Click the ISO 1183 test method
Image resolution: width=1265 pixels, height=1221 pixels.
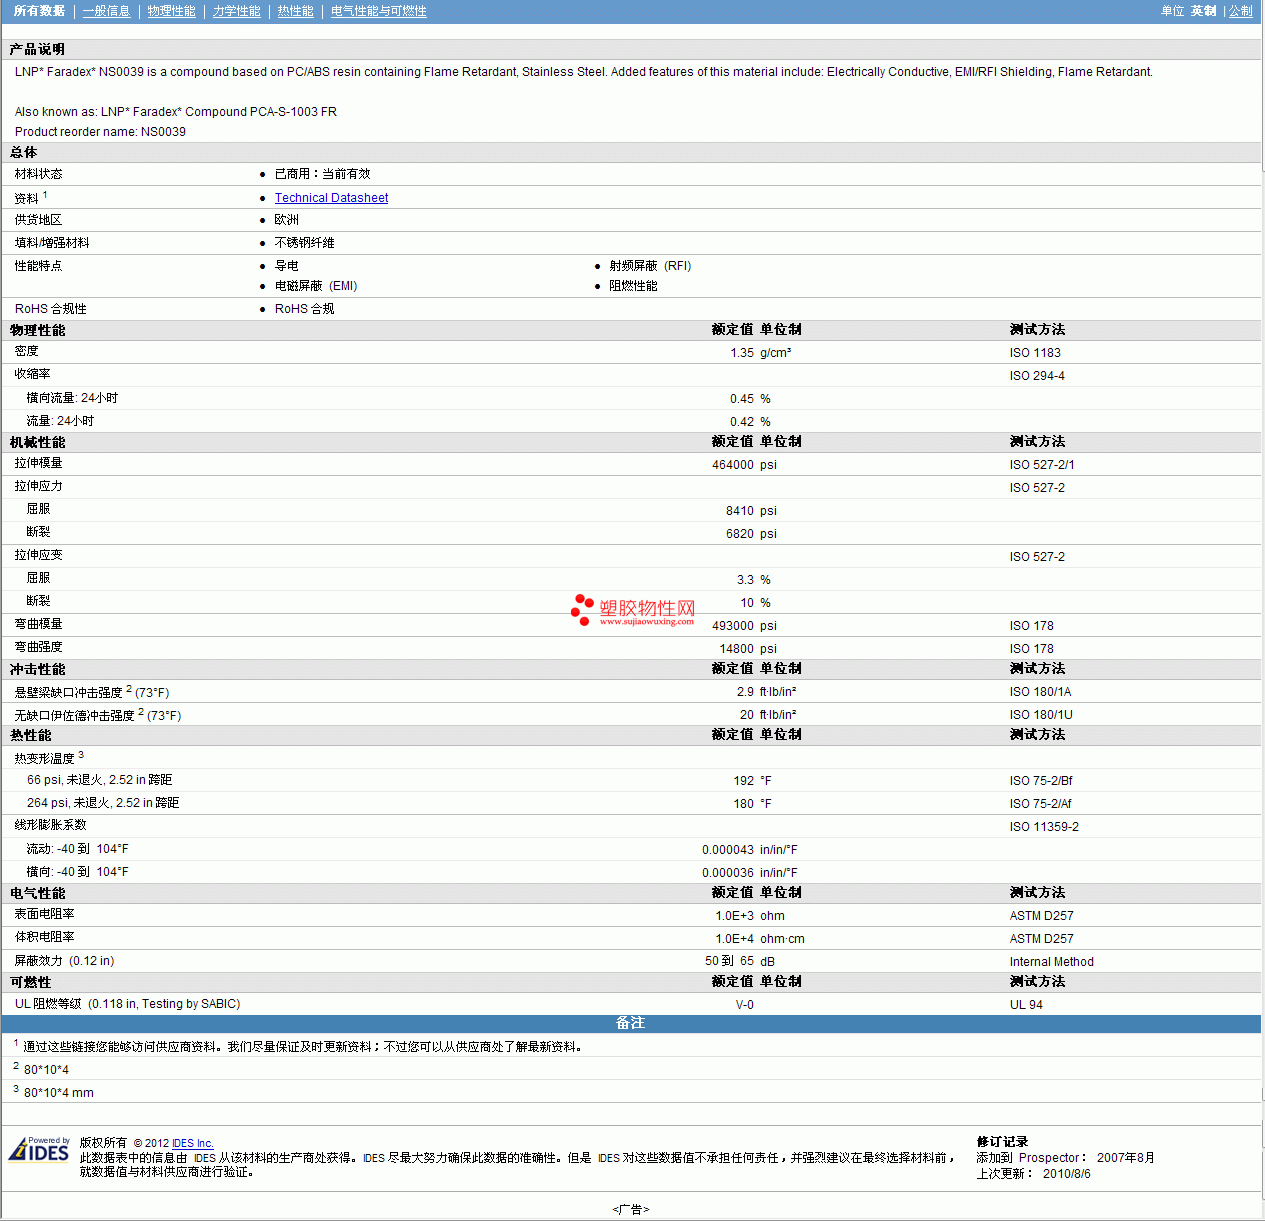1035,353
